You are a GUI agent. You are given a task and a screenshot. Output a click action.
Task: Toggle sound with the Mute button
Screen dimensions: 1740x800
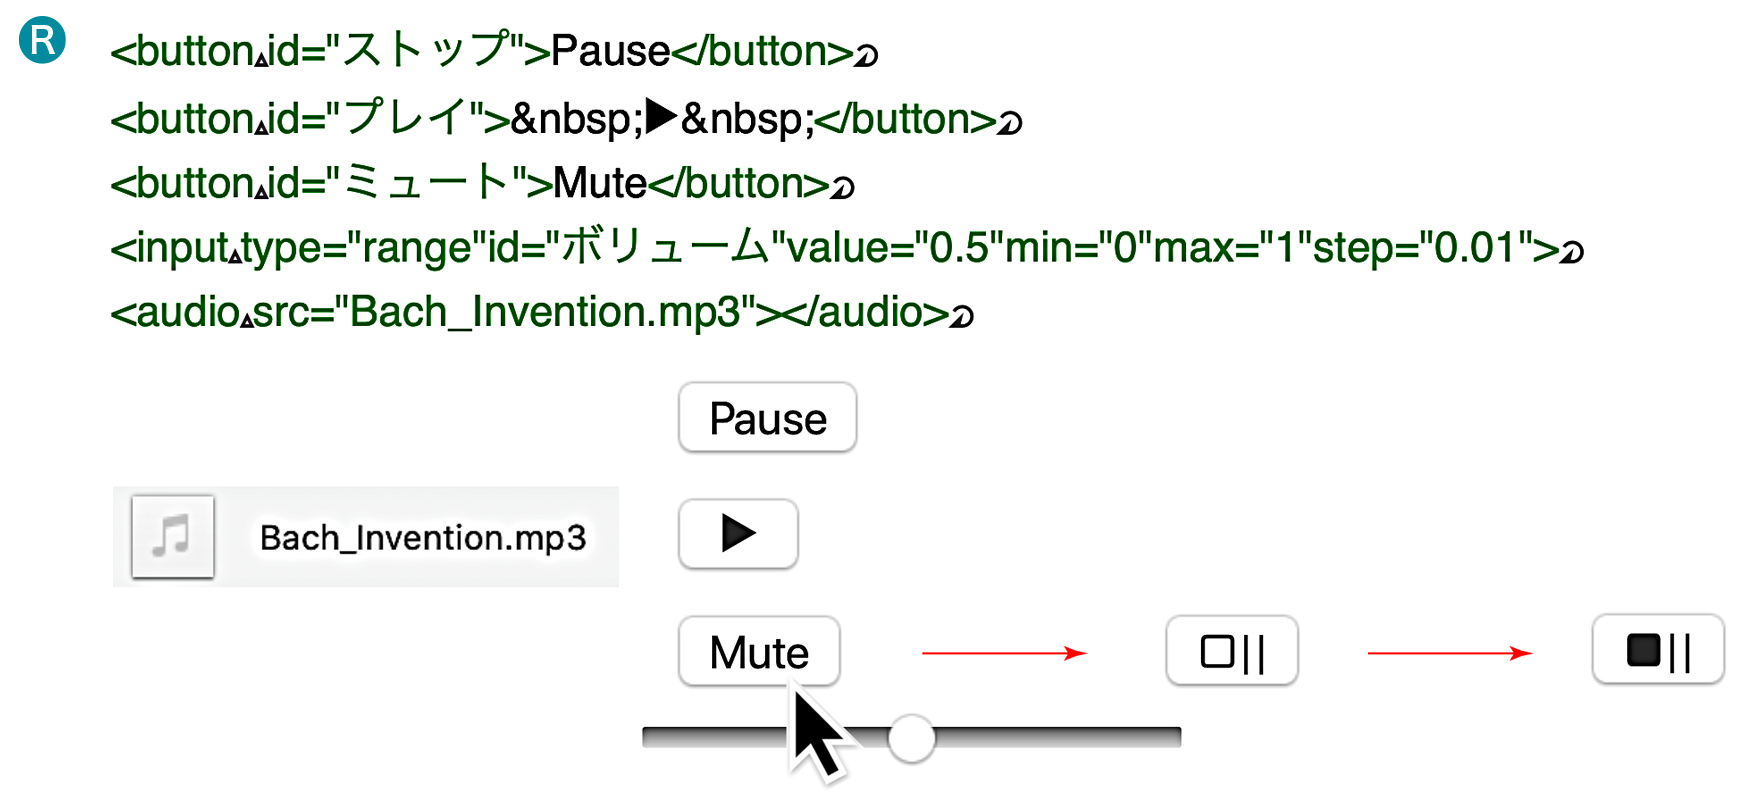click(759, 651)
